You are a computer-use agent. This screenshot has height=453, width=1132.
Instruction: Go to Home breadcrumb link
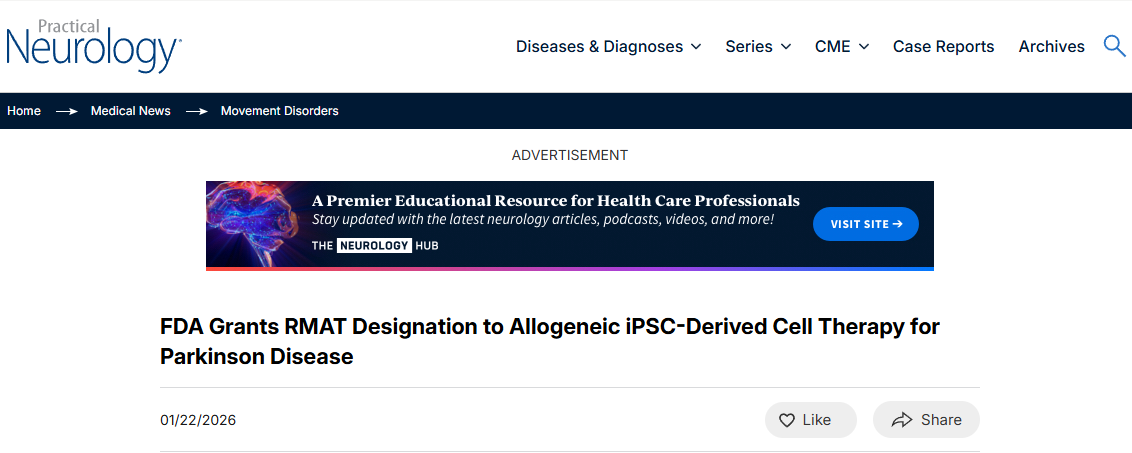[24, 111]
